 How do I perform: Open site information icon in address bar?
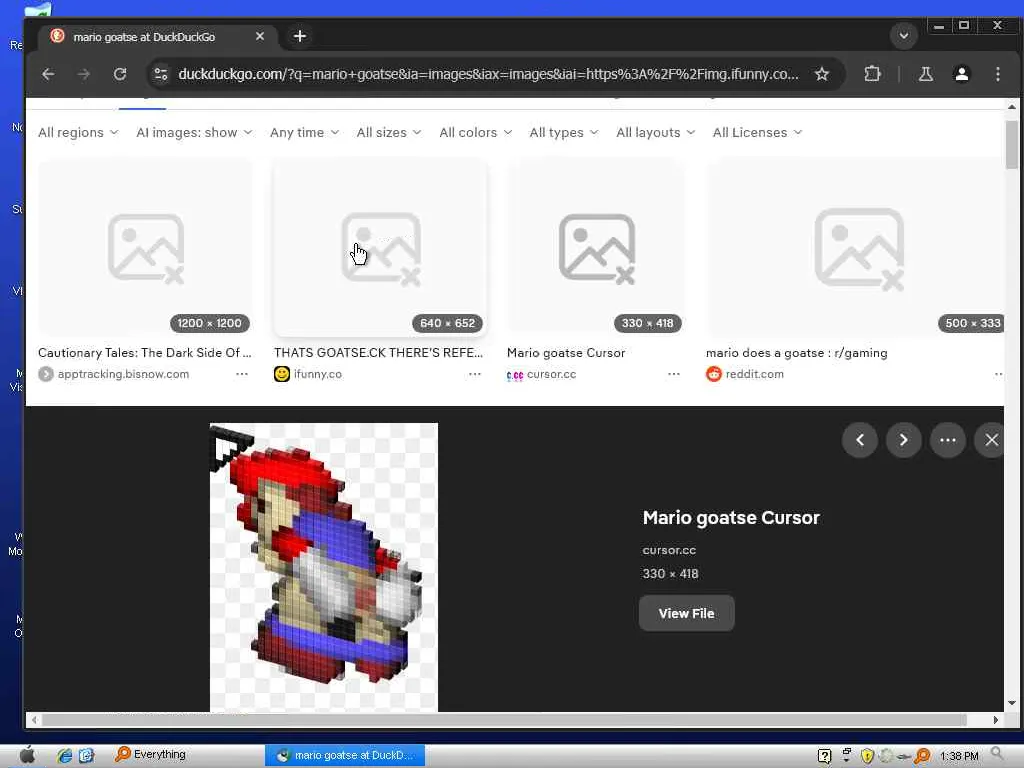point(161,74)
